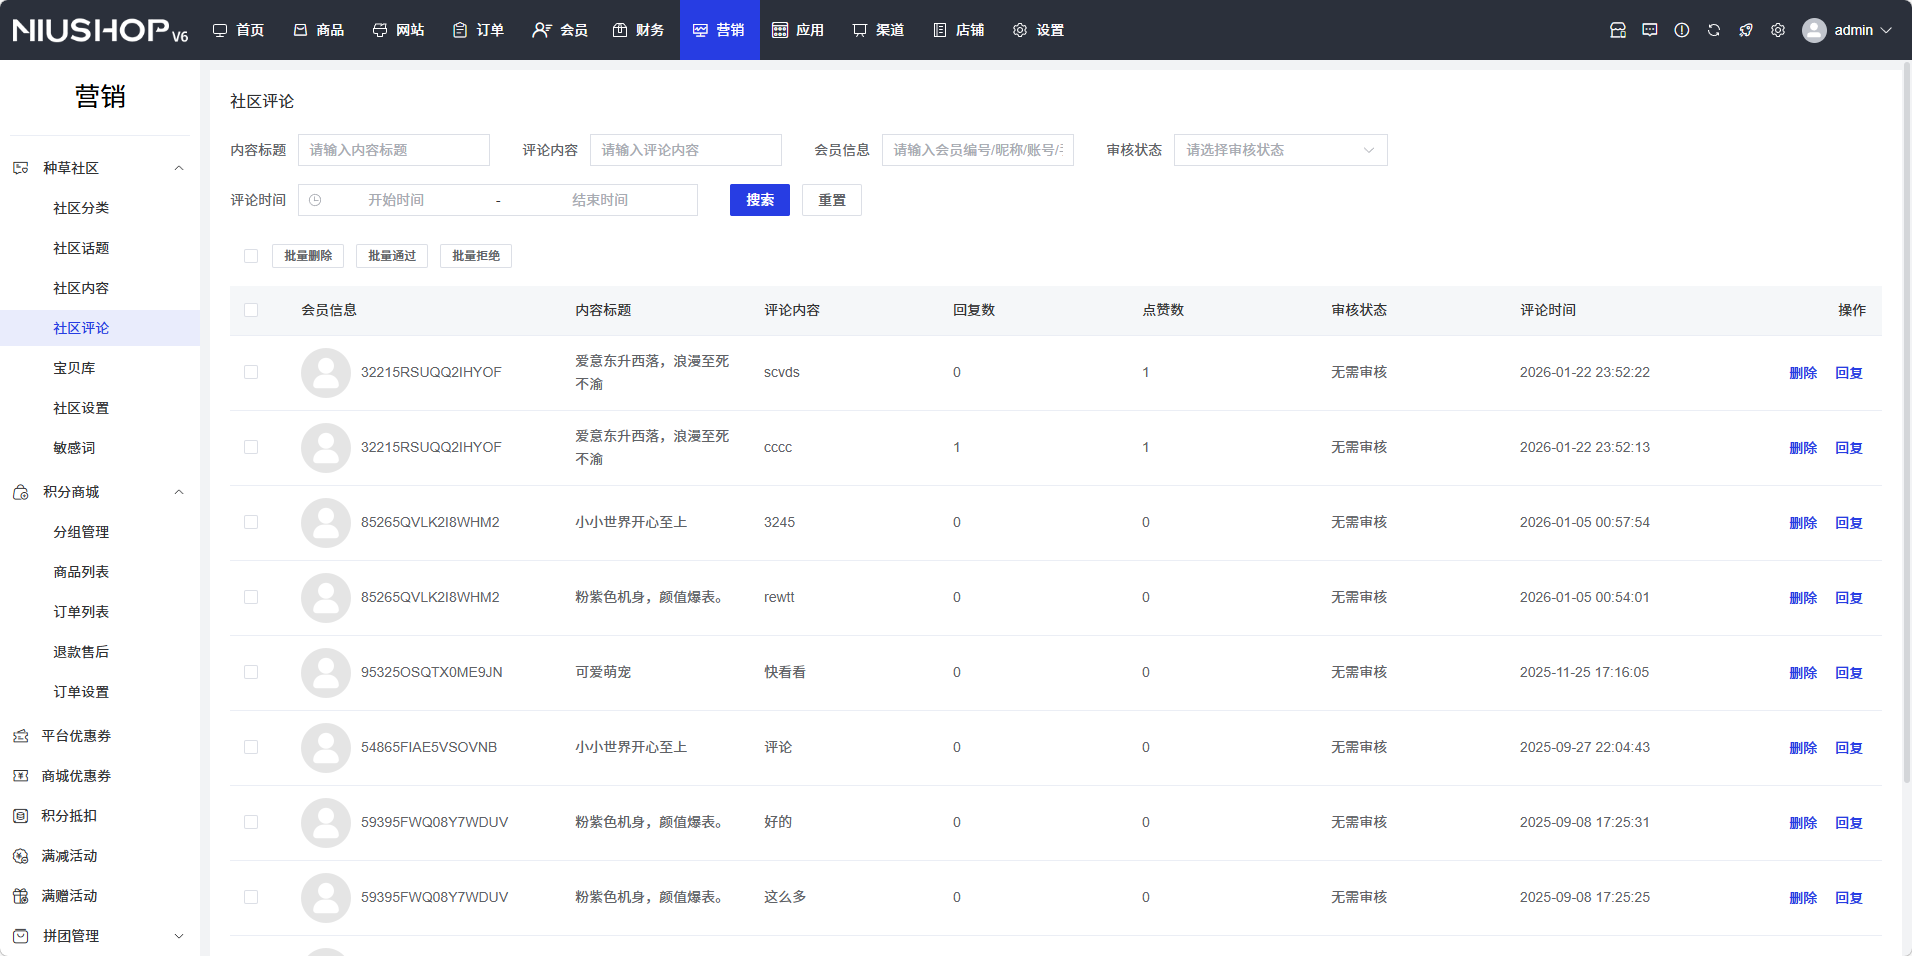Image resolution: width=1912 pixels, height=956 pixels.
Task: Click the clock icon in start time field
Action: 315,200
